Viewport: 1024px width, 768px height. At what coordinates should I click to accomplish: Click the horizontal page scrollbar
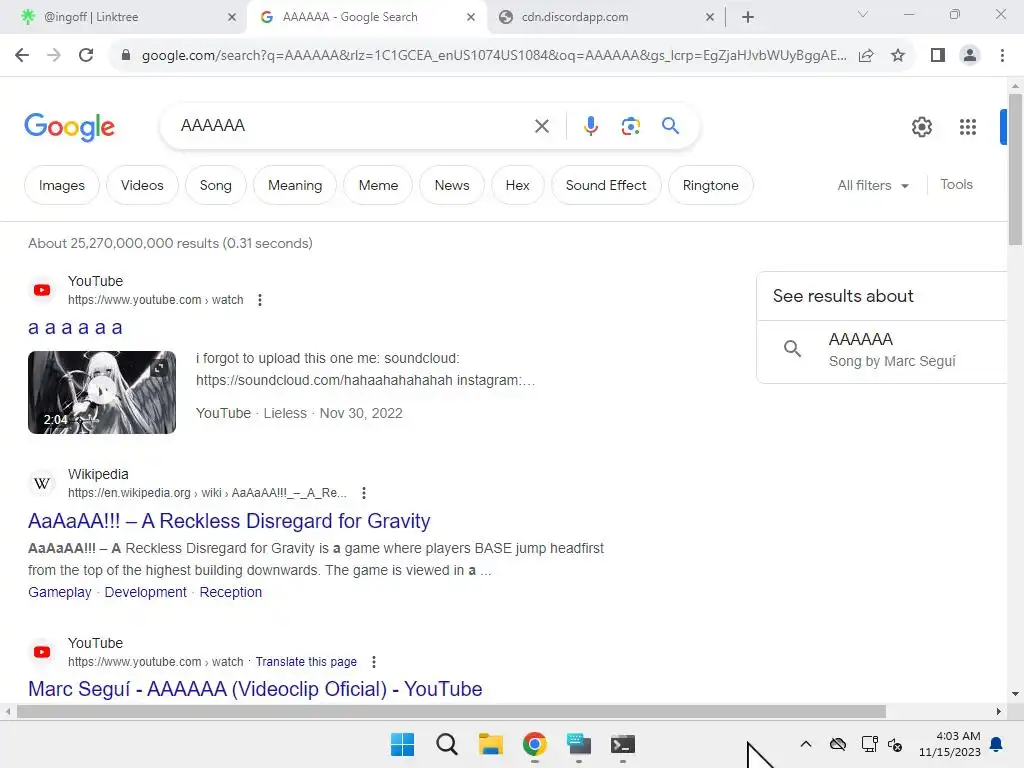[x=451, y=711]
